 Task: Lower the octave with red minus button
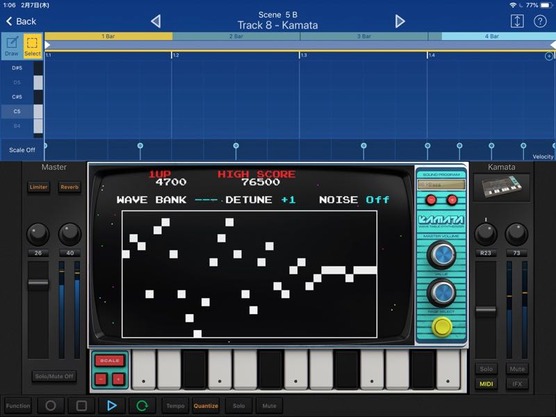(x=101, y=379)
